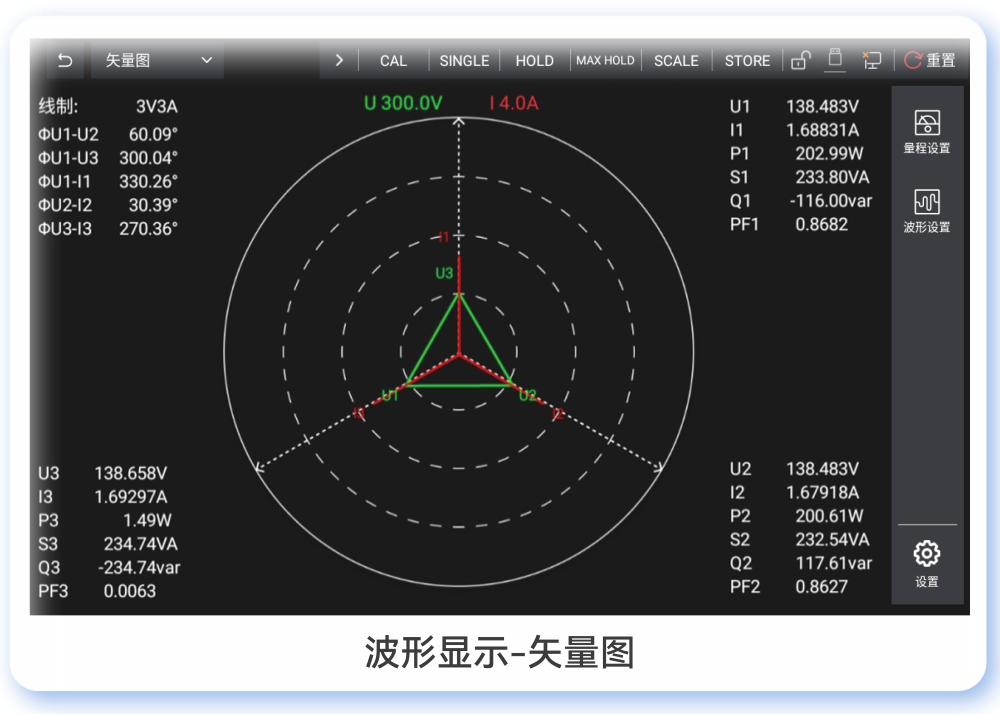The image size is (1000, 714).
Task: Click the back arrow at top left
Action: pyautogui.click(x=65, y=60)
